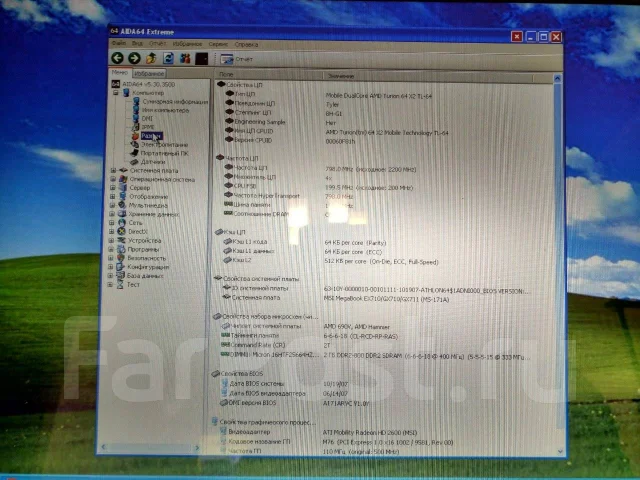
Task: Expand the DirectX node
Action: tap(111, 231)
